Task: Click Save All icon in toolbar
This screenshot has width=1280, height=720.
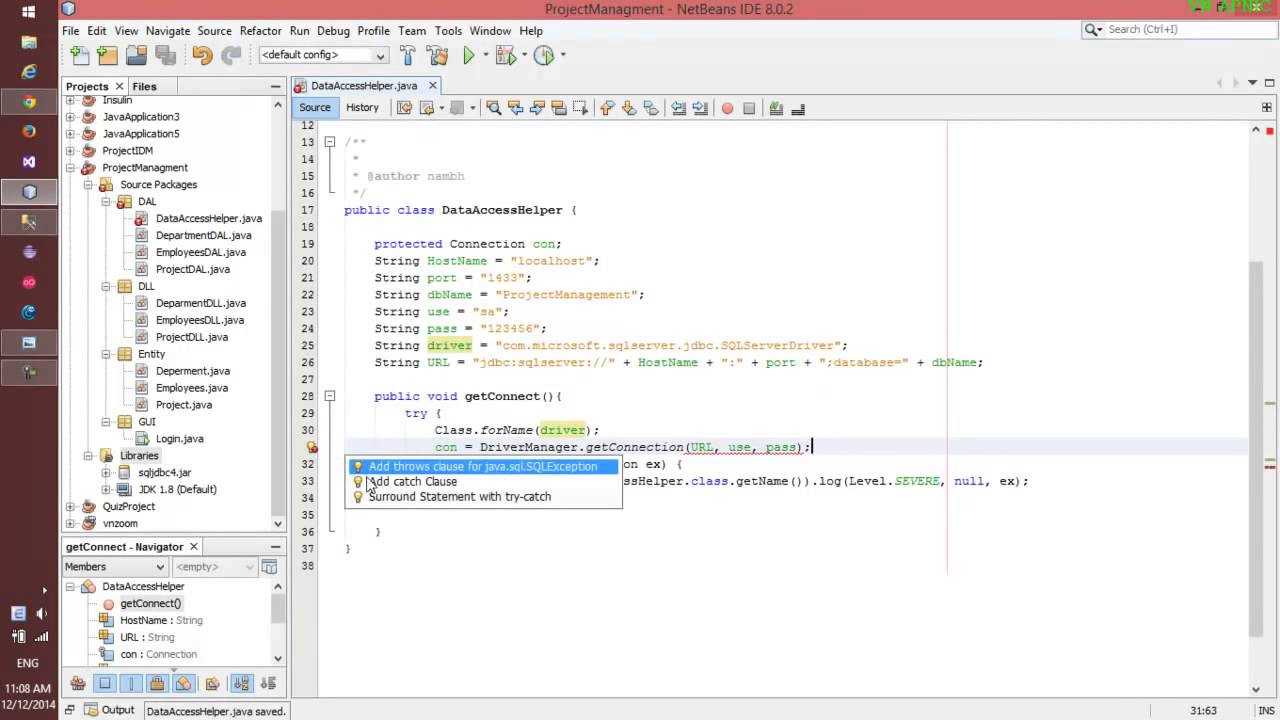Action: click(163, 56)
